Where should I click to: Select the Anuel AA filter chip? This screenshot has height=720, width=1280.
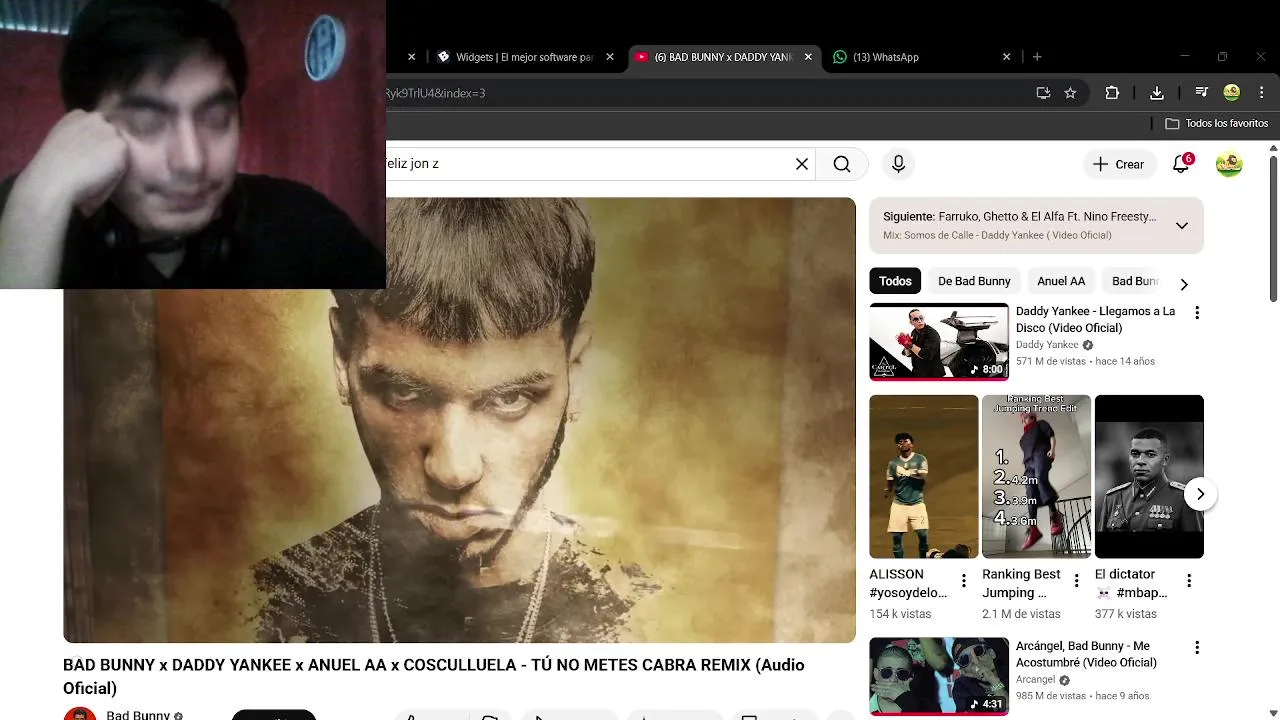[1061, 281]
